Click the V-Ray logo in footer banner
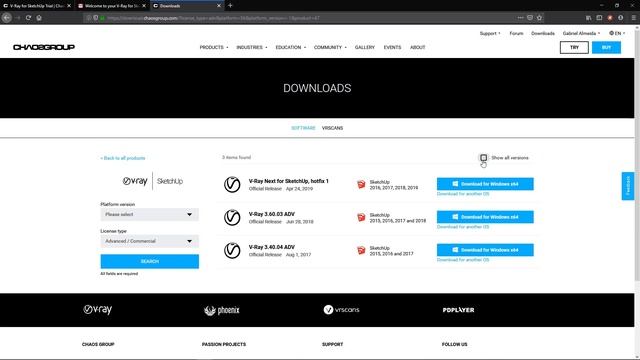This screenshot has height=360, width=640. [x=98, y=310]
